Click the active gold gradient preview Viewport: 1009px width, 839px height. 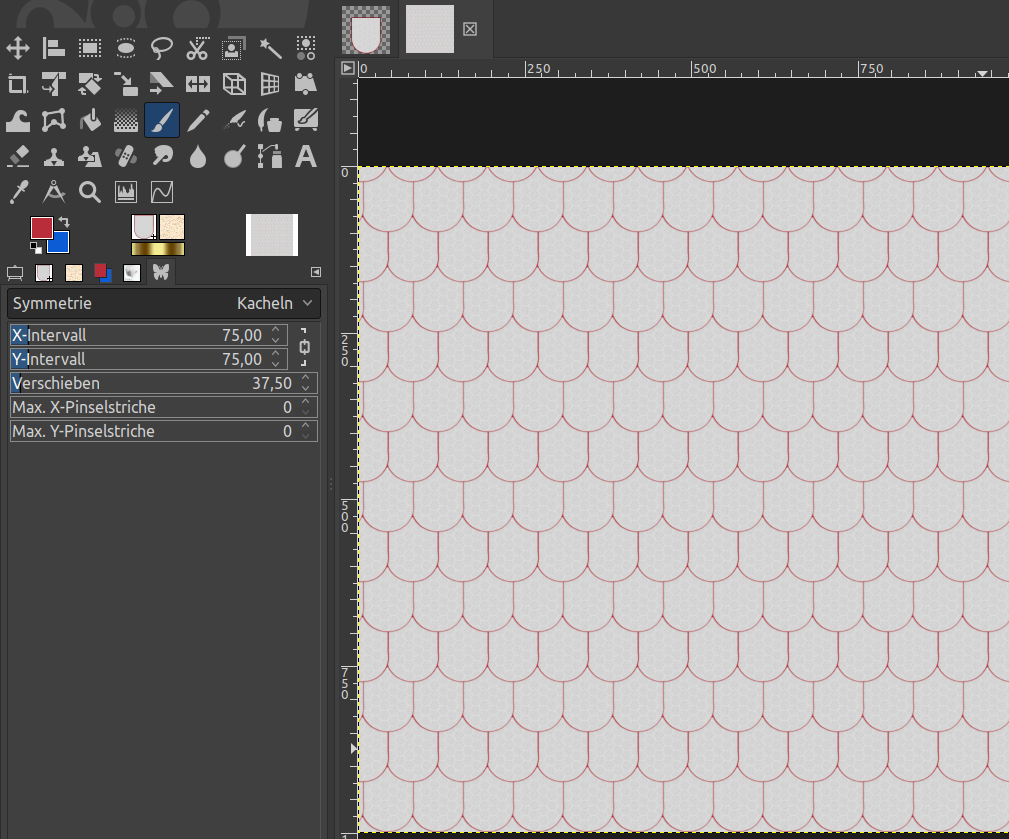pyautogui.click(x=158, y=248)
